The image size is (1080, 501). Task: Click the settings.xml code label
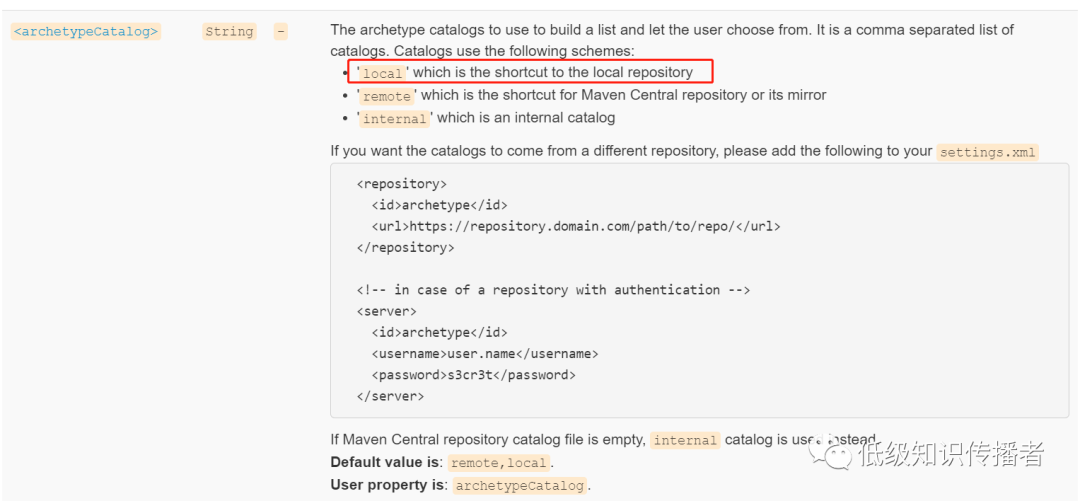pos(988,152)
